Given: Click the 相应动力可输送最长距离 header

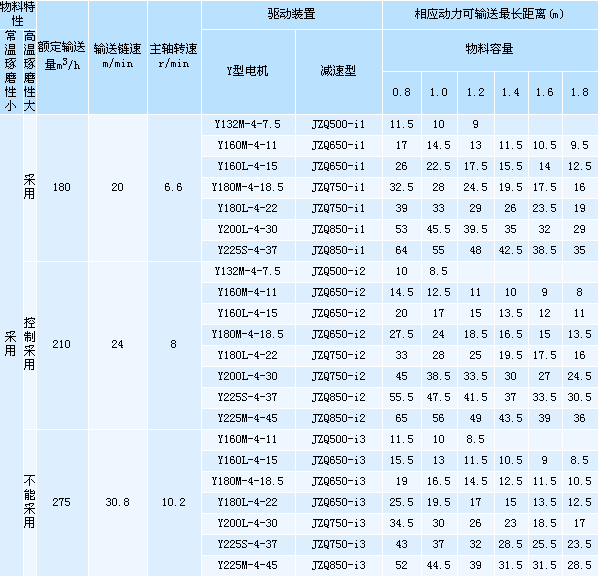Looking at the screenshot, I should 490,14.
